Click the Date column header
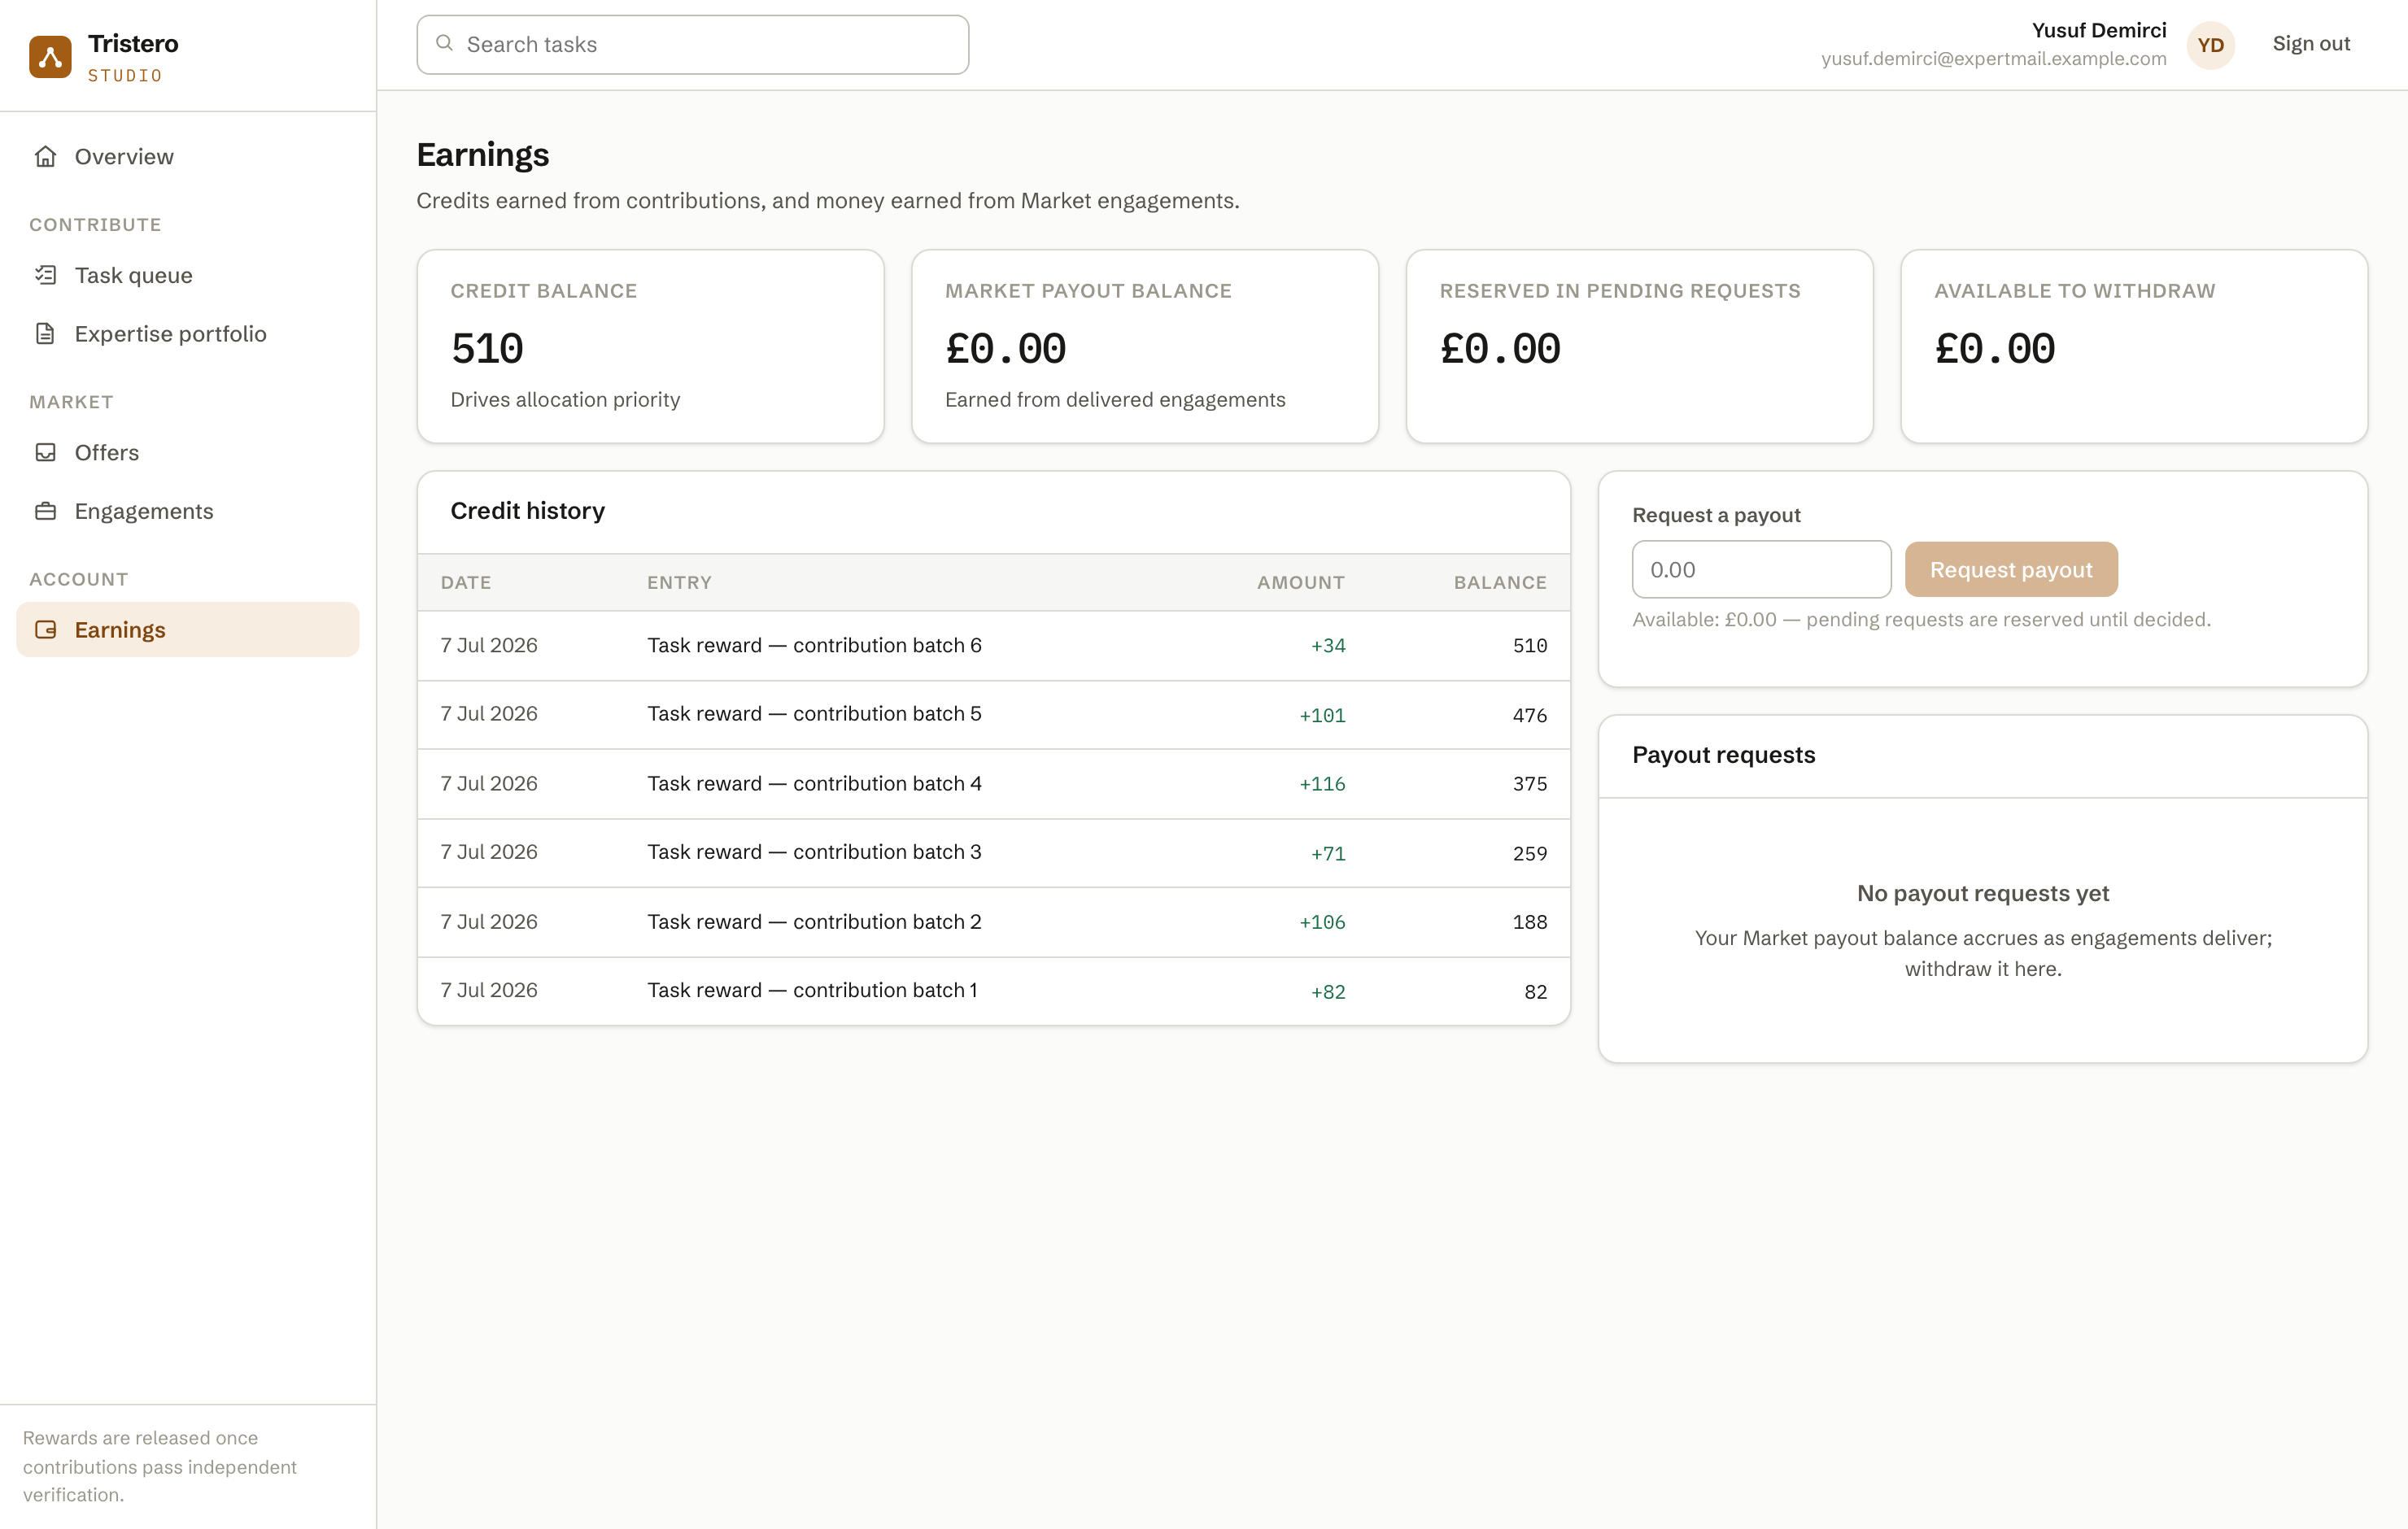 (466, 582)
